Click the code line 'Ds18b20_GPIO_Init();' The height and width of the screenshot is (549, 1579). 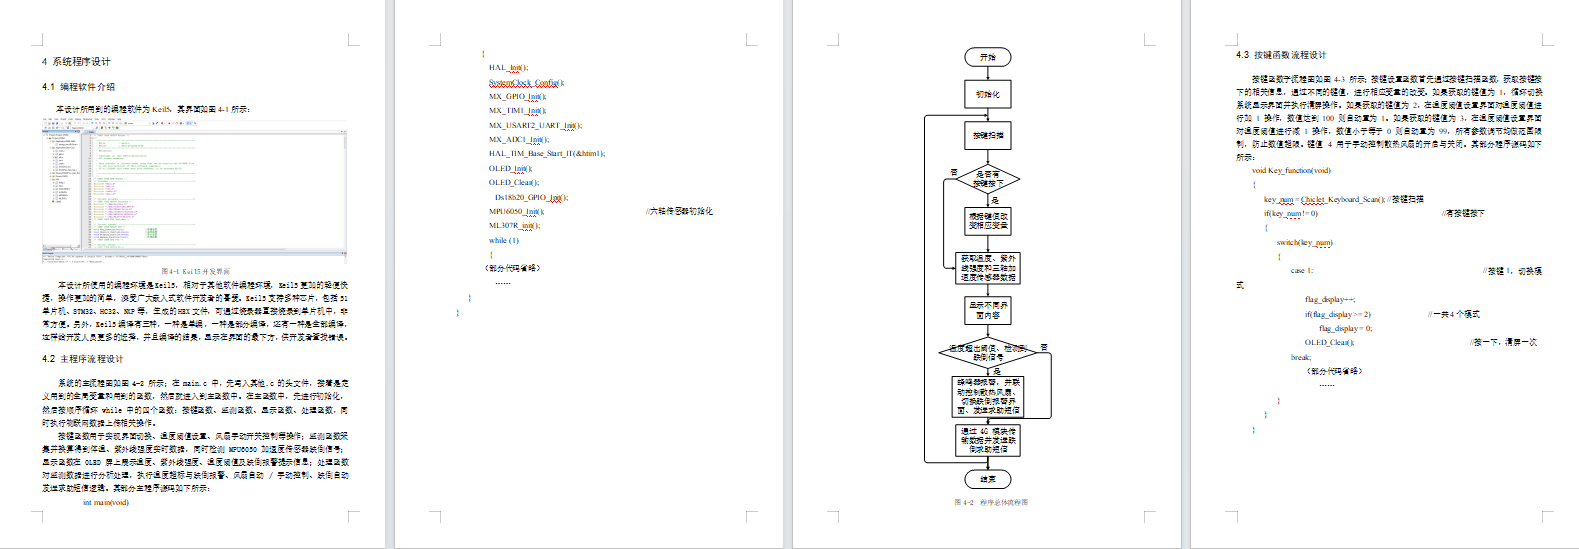531,198
